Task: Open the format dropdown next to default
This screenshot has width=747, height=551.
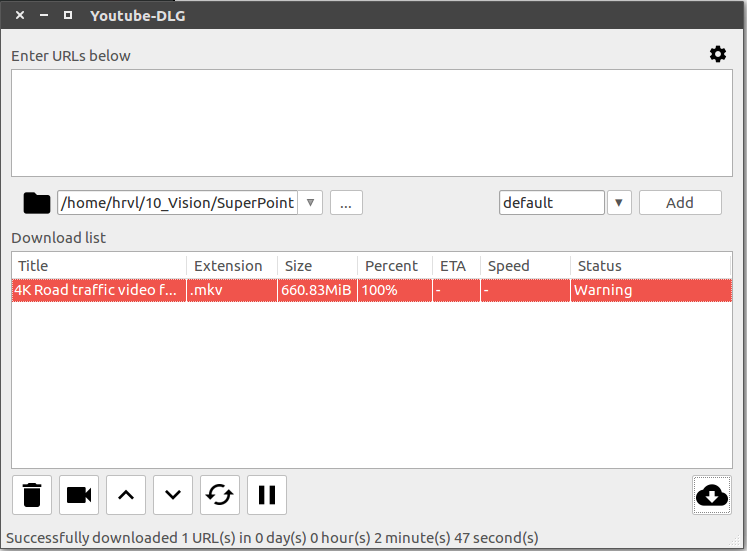Action: [619, 203]
